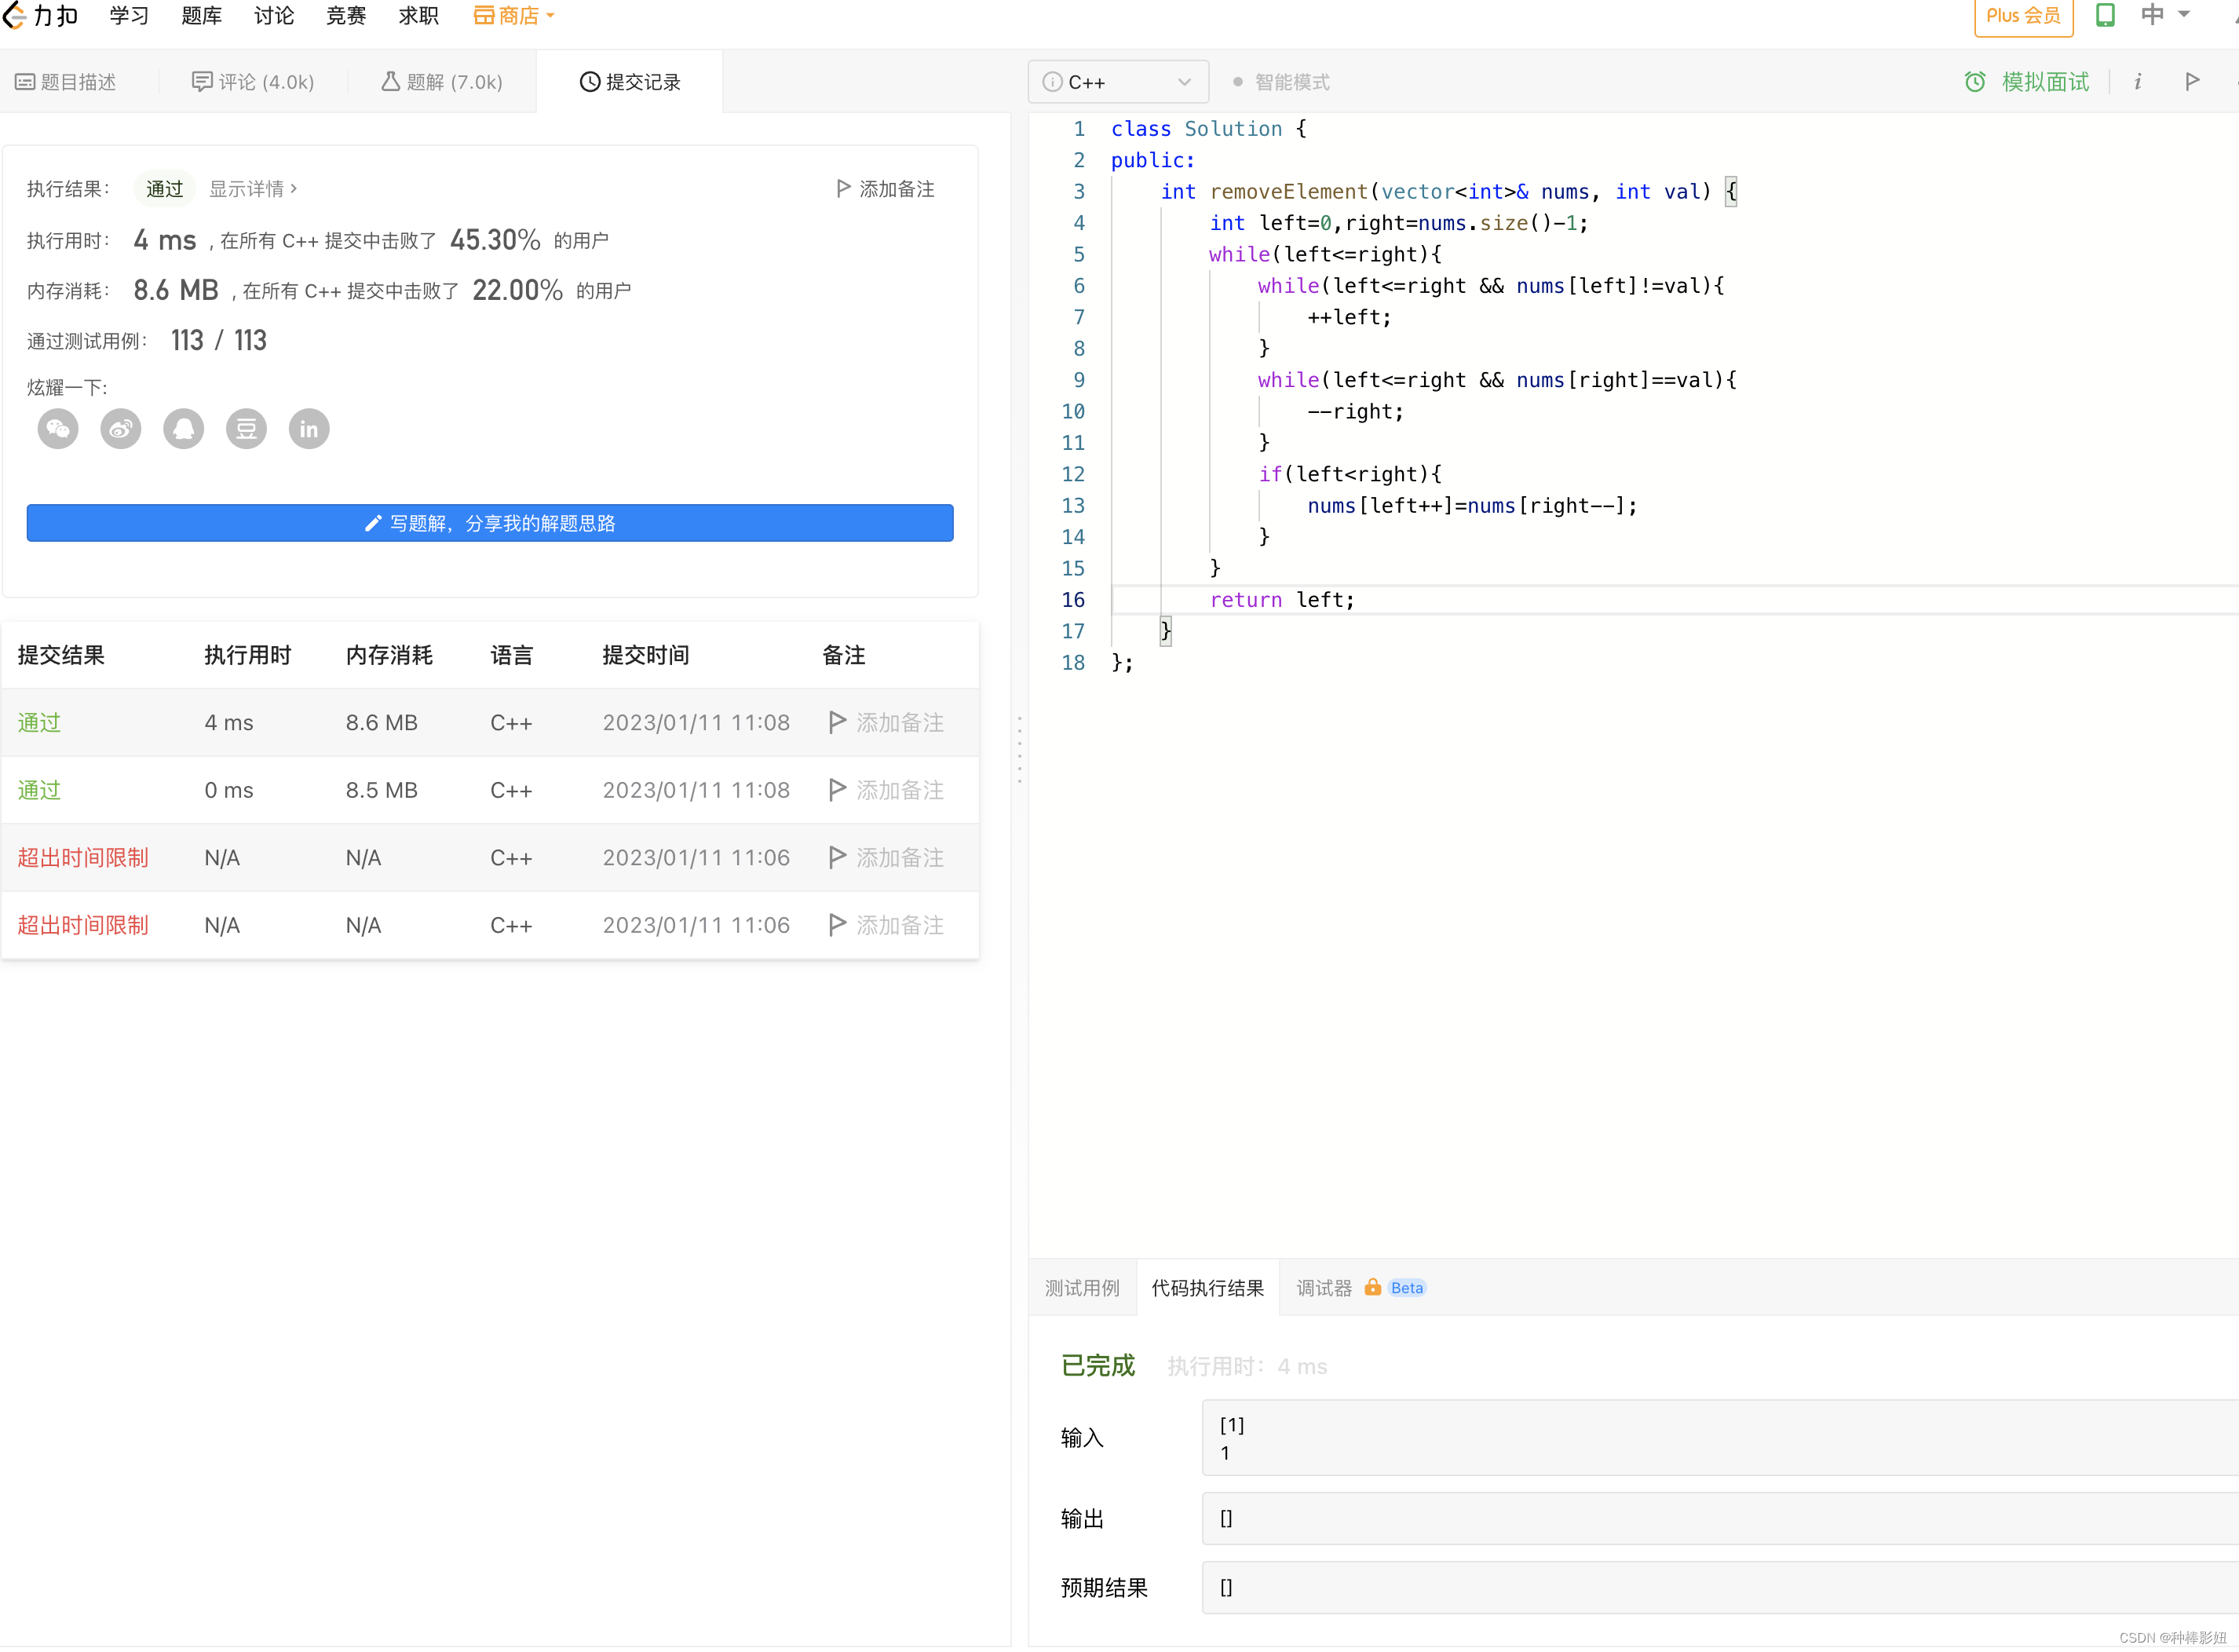Image resolution: width=2239 pixels, height=1652 pixels.
Task: Share result via WeChat icon
Action: (58, 429)
